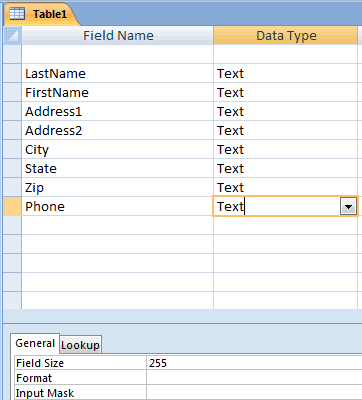
Task: Select the General properties tab
Action: pyautogui.click(x=35, y=343)
